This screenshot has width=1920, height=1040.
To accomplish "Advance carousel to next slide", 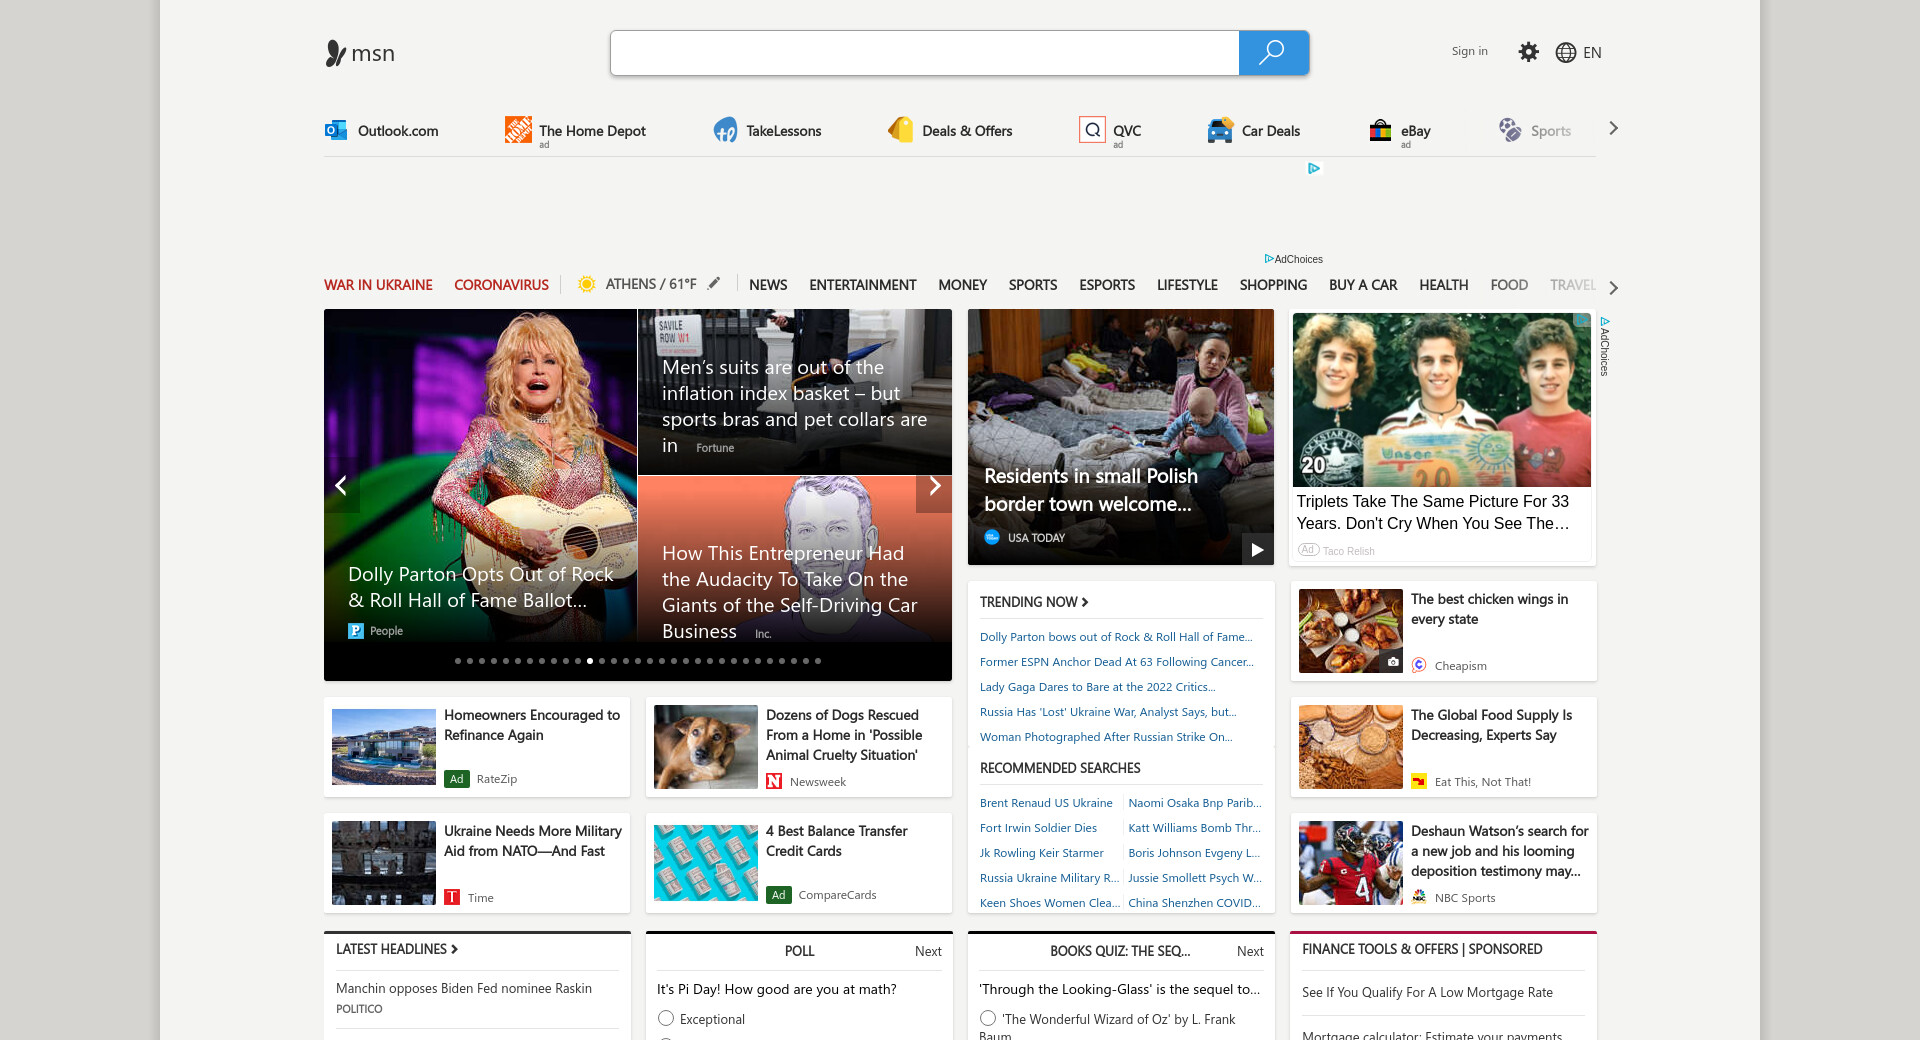I will point(934,486).
